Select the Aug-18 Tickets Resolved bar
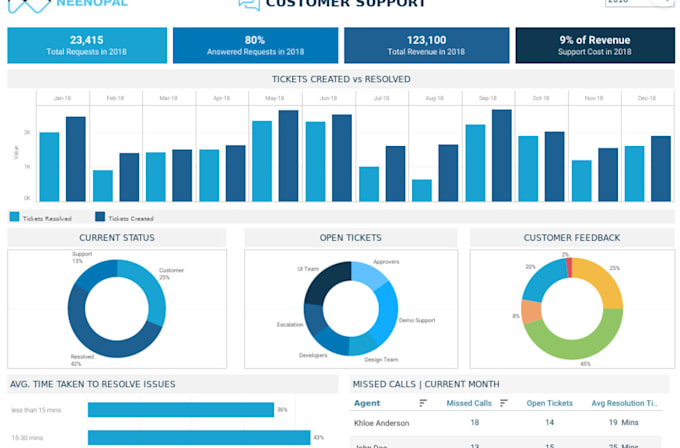The width and height of the screenshot is (680, 448). coord(422,190)
